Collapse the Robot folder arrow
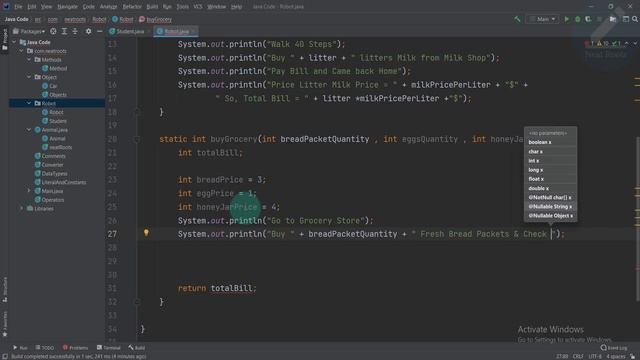 click(x=29, y=103)
